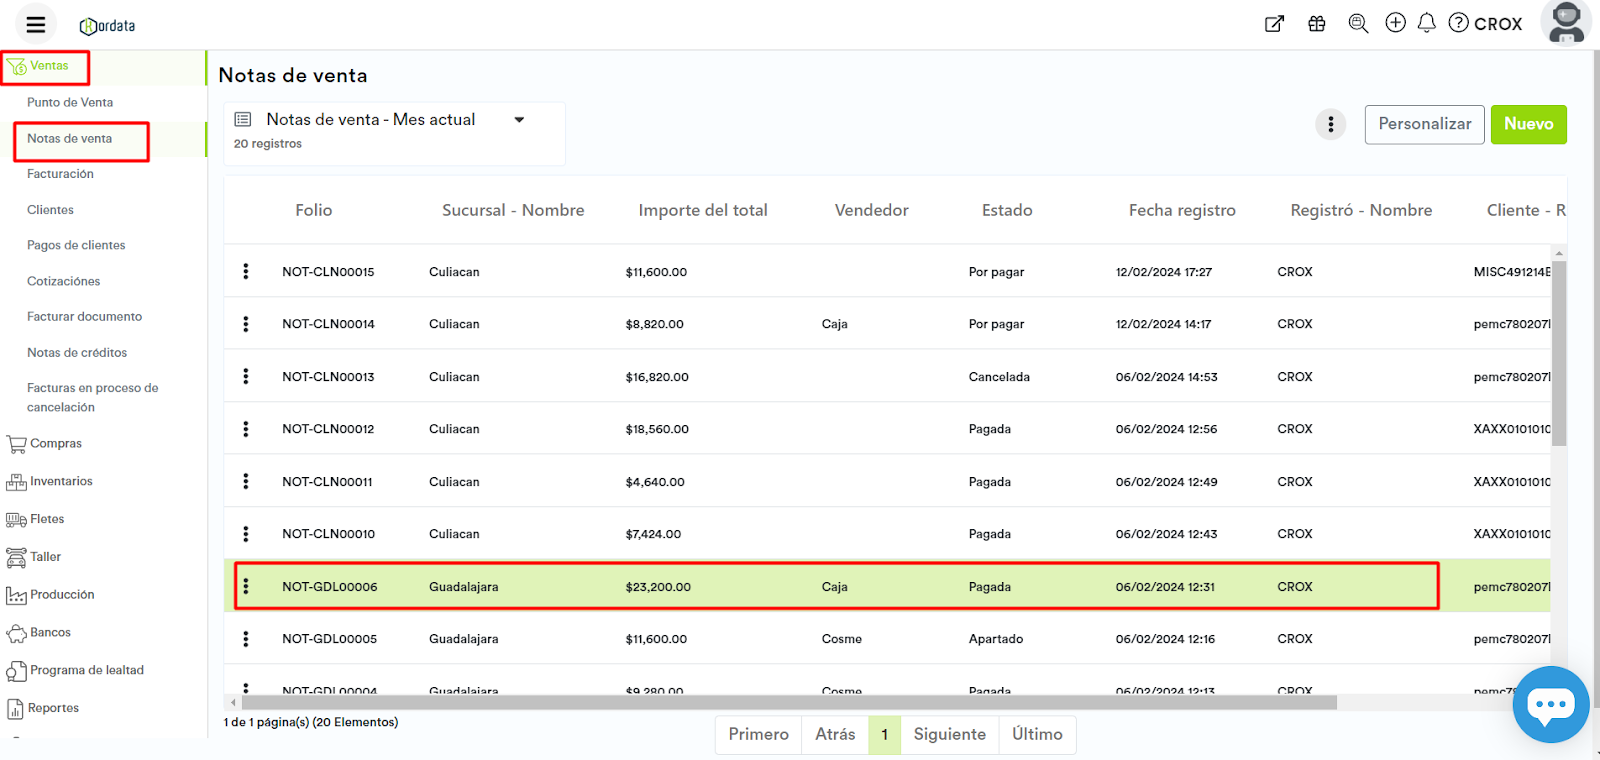Image resolution: width=1600 pixels, height=760 pixels.
Task: Open the user avatar profile picture
Action: tap(1565, 22)
